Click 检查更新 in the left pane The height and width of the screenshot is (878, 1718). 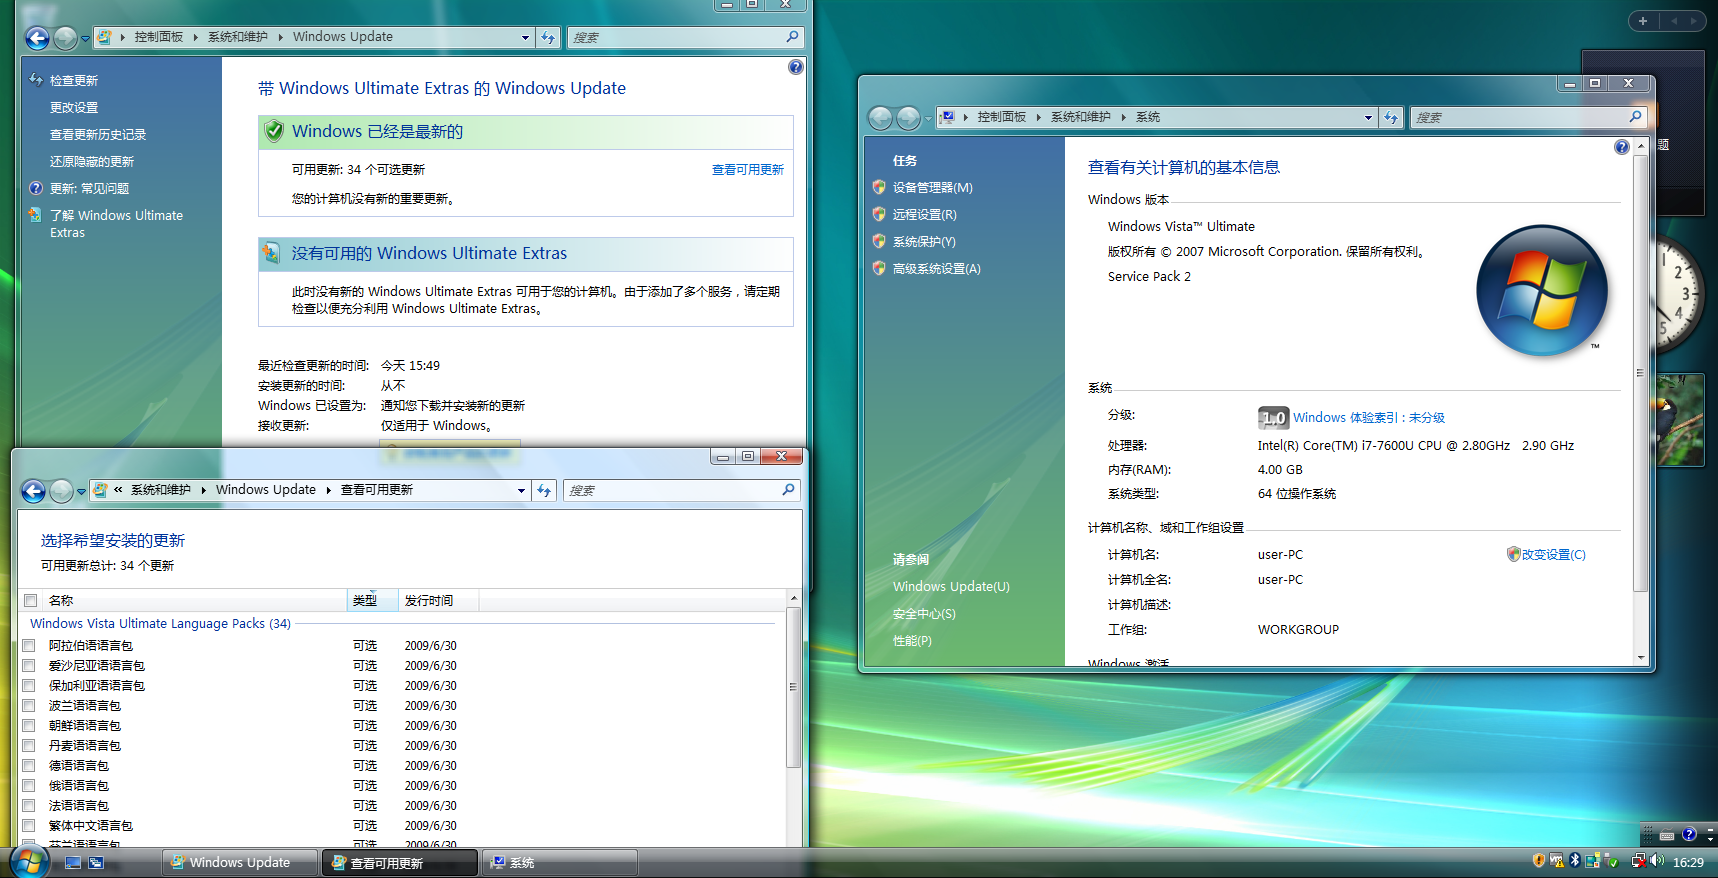[x=74, y=81]
